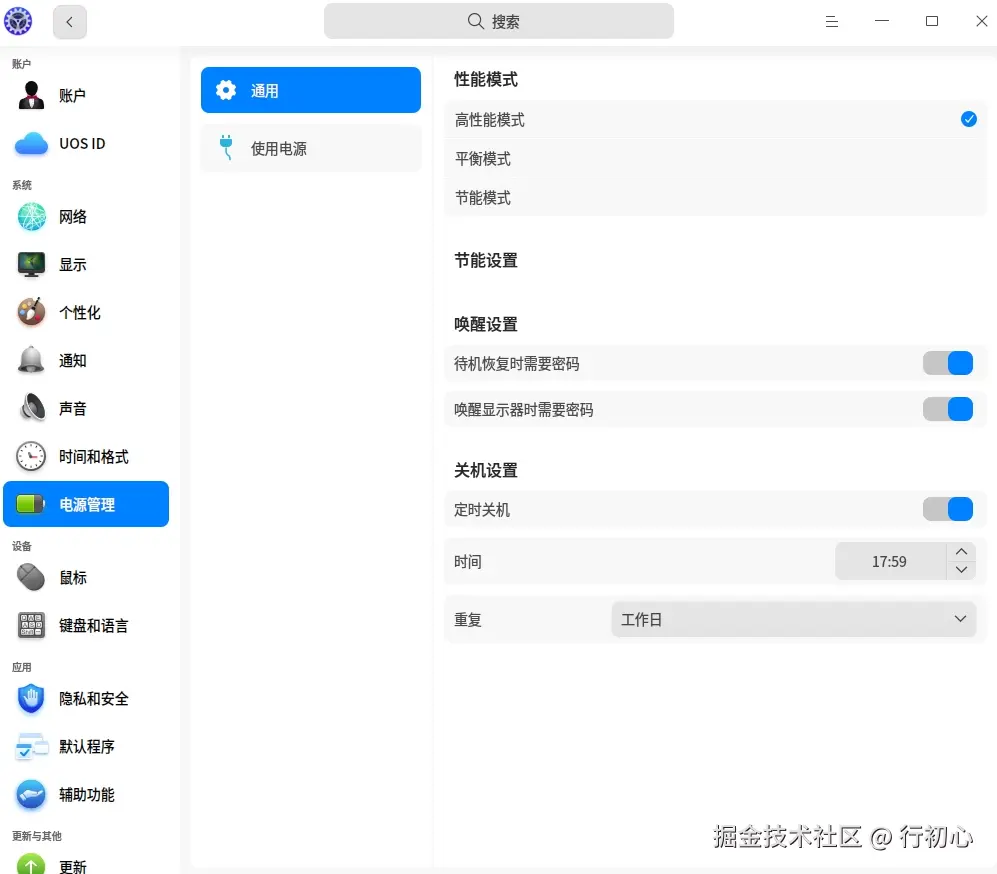Open 键盘和语言 in the sidebar
Viewport: 997px width, 874px height.
(86, 625)
